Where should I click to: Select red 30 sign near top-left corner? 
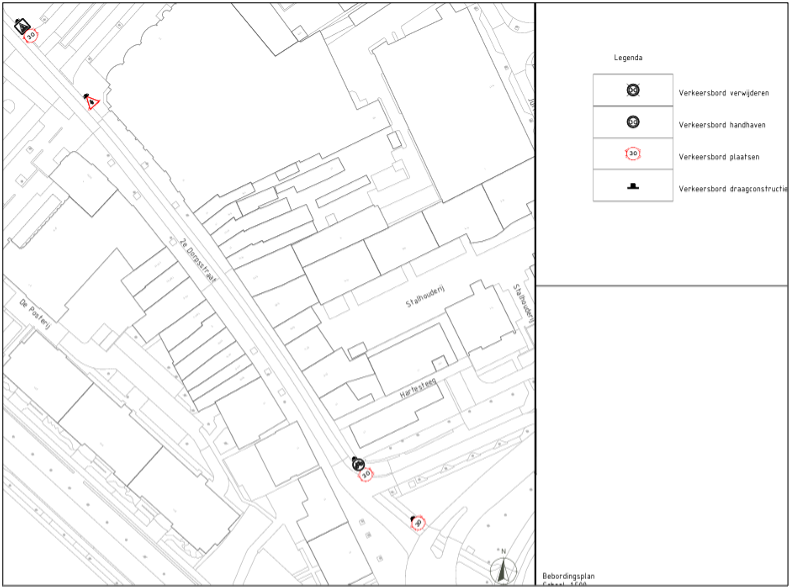[x=31, y=37]
